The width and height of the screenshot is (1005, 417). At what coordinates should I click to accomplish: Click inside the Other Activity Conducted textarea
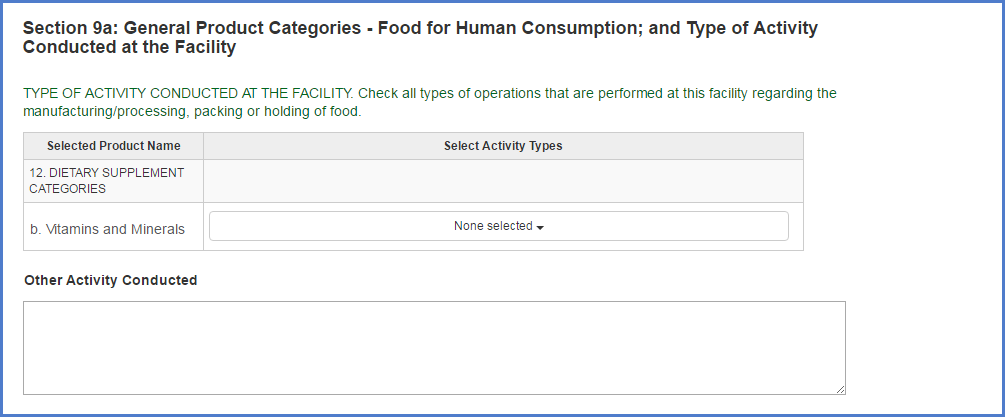(x=434, y=347)
